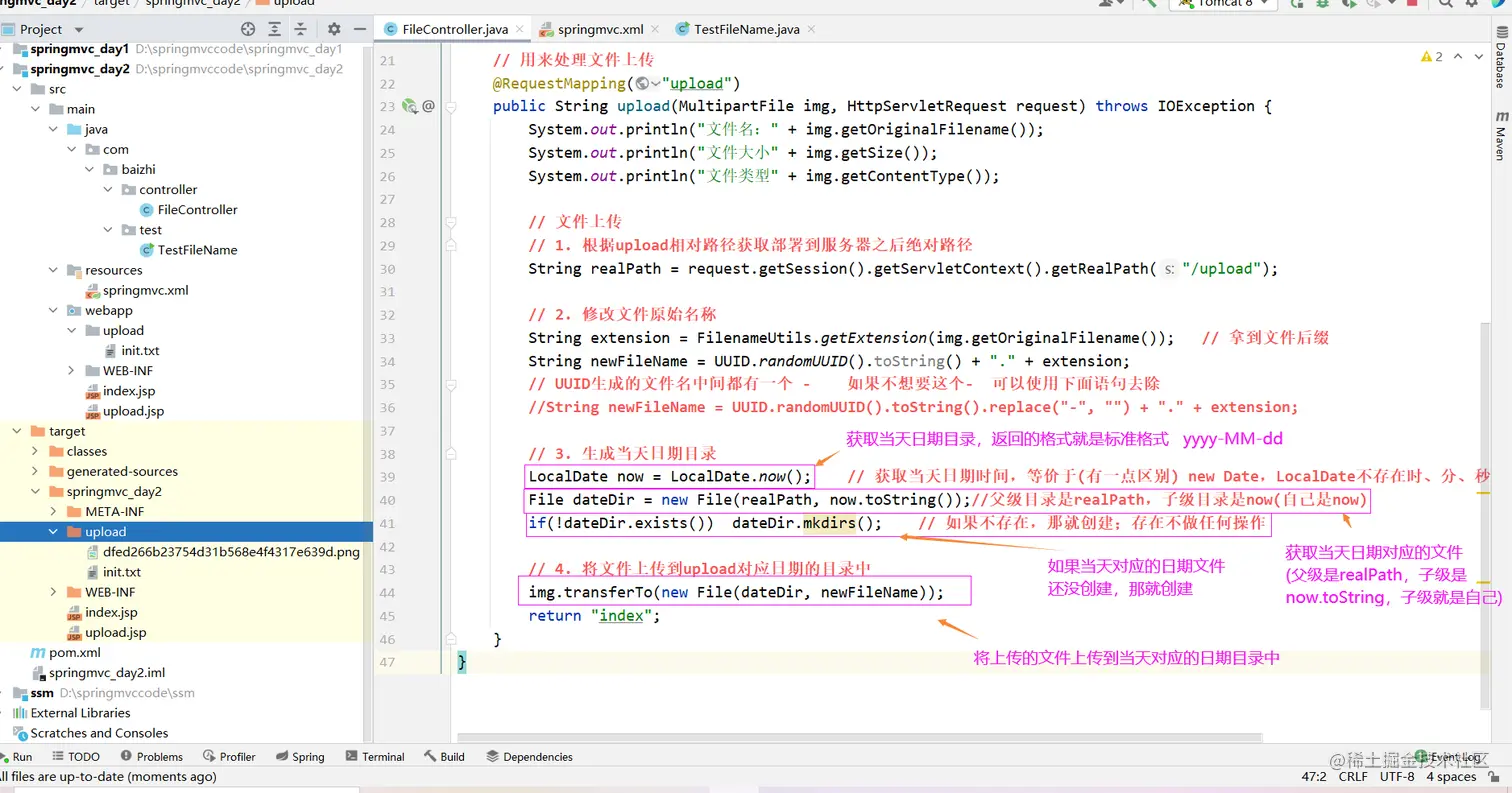
Task: Open the Maven tool window
Action: [1500, 136]
